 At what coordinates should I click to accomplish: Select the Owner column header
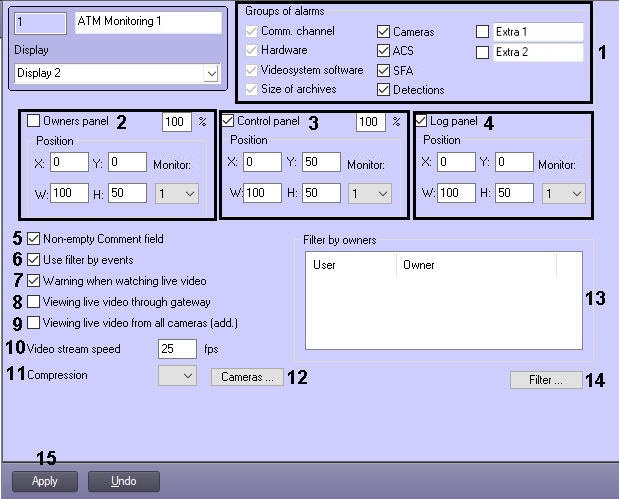[476, 265]
